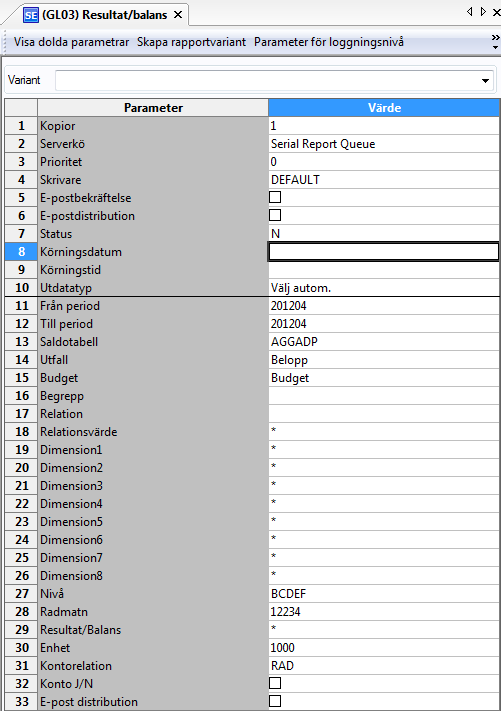Toggle the E-postbekräftelse checkbox

(275, 197)
